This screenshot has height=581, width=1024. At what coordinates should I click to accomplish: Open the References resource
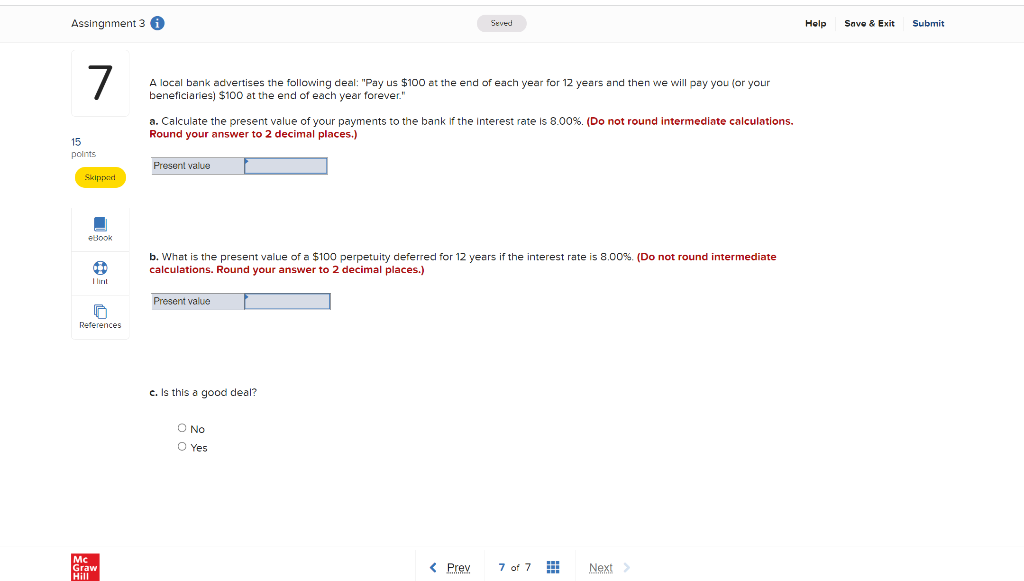[x=99, y=317]
